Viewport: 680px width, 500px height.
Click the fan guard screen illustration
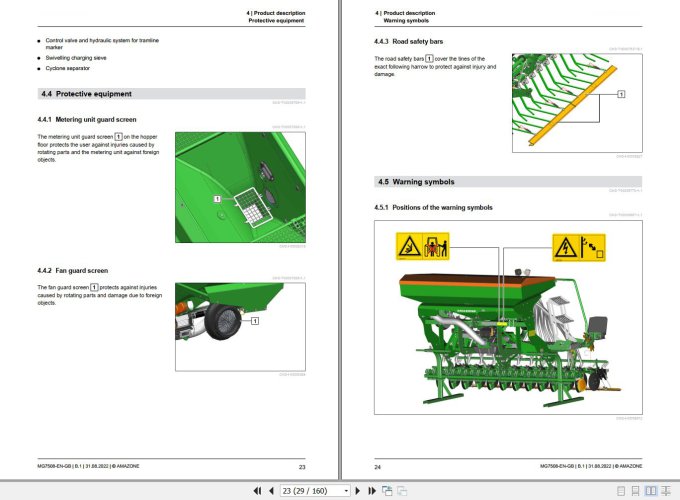click(x=240, y=327)
